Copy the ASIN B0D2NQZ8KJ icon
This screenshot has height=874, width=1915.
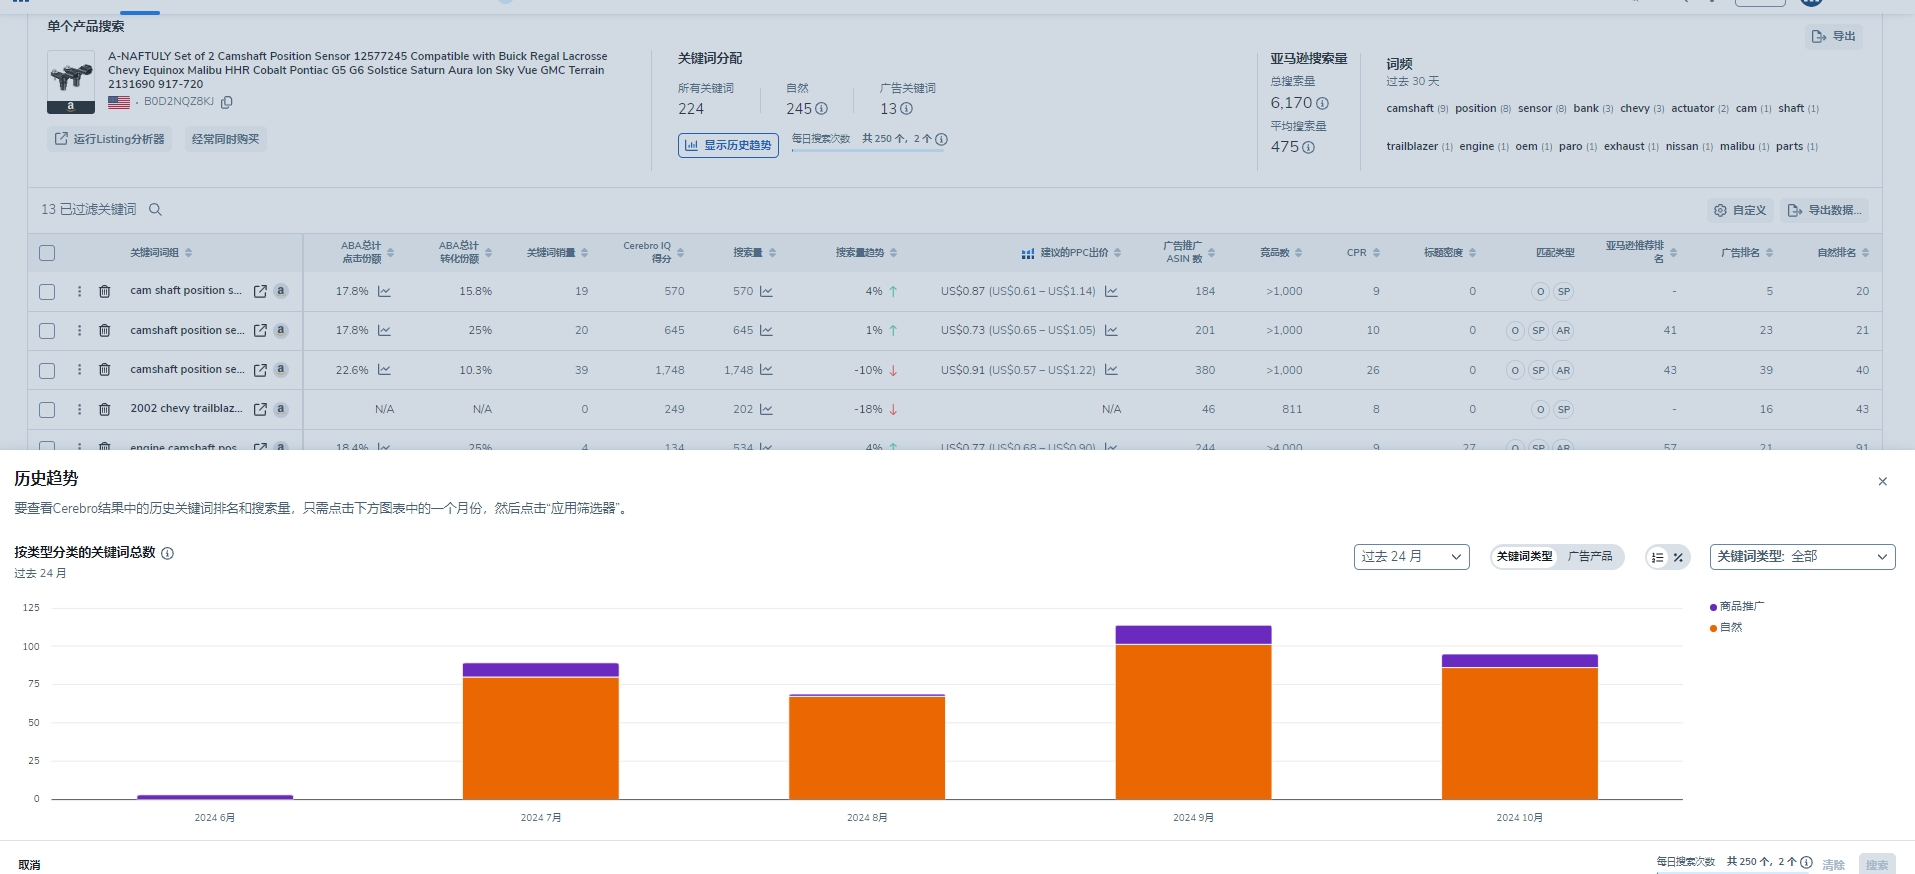click(227, 102)
